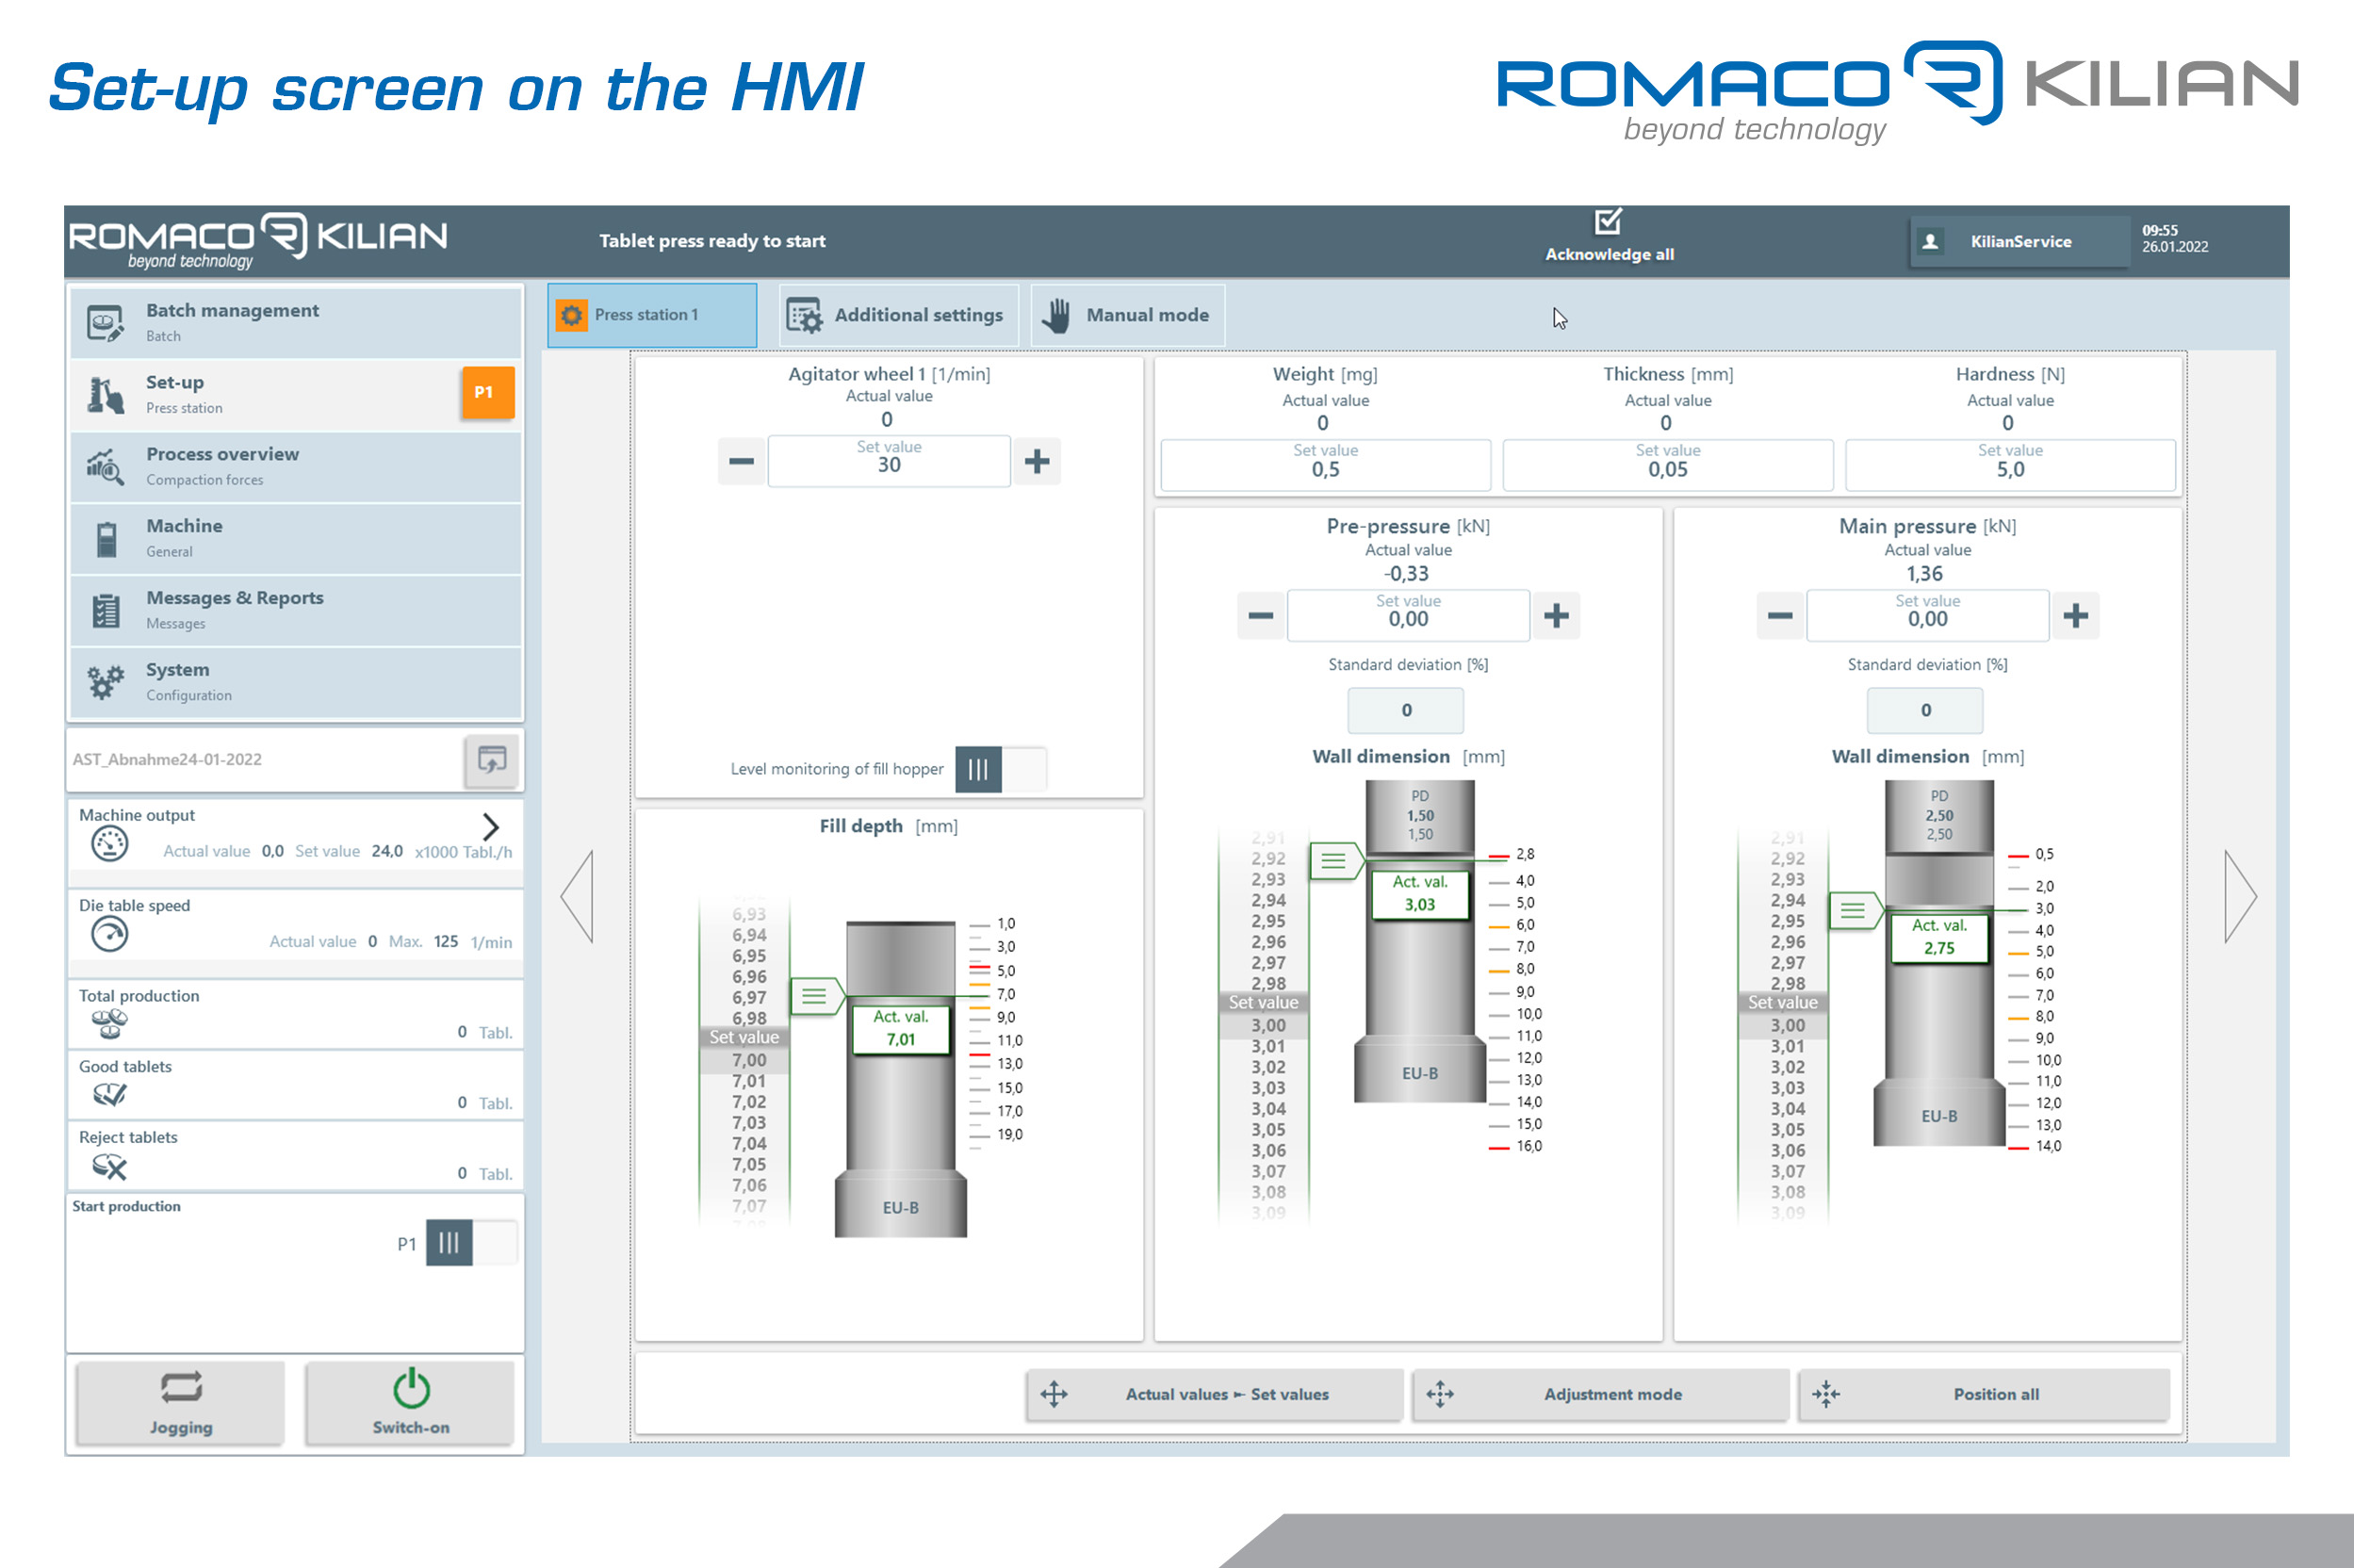The width and height of the screenshot is (2354, 1568).
Task: Edit Pre-pressure standard deviation field
Action: coord(1406,710)
